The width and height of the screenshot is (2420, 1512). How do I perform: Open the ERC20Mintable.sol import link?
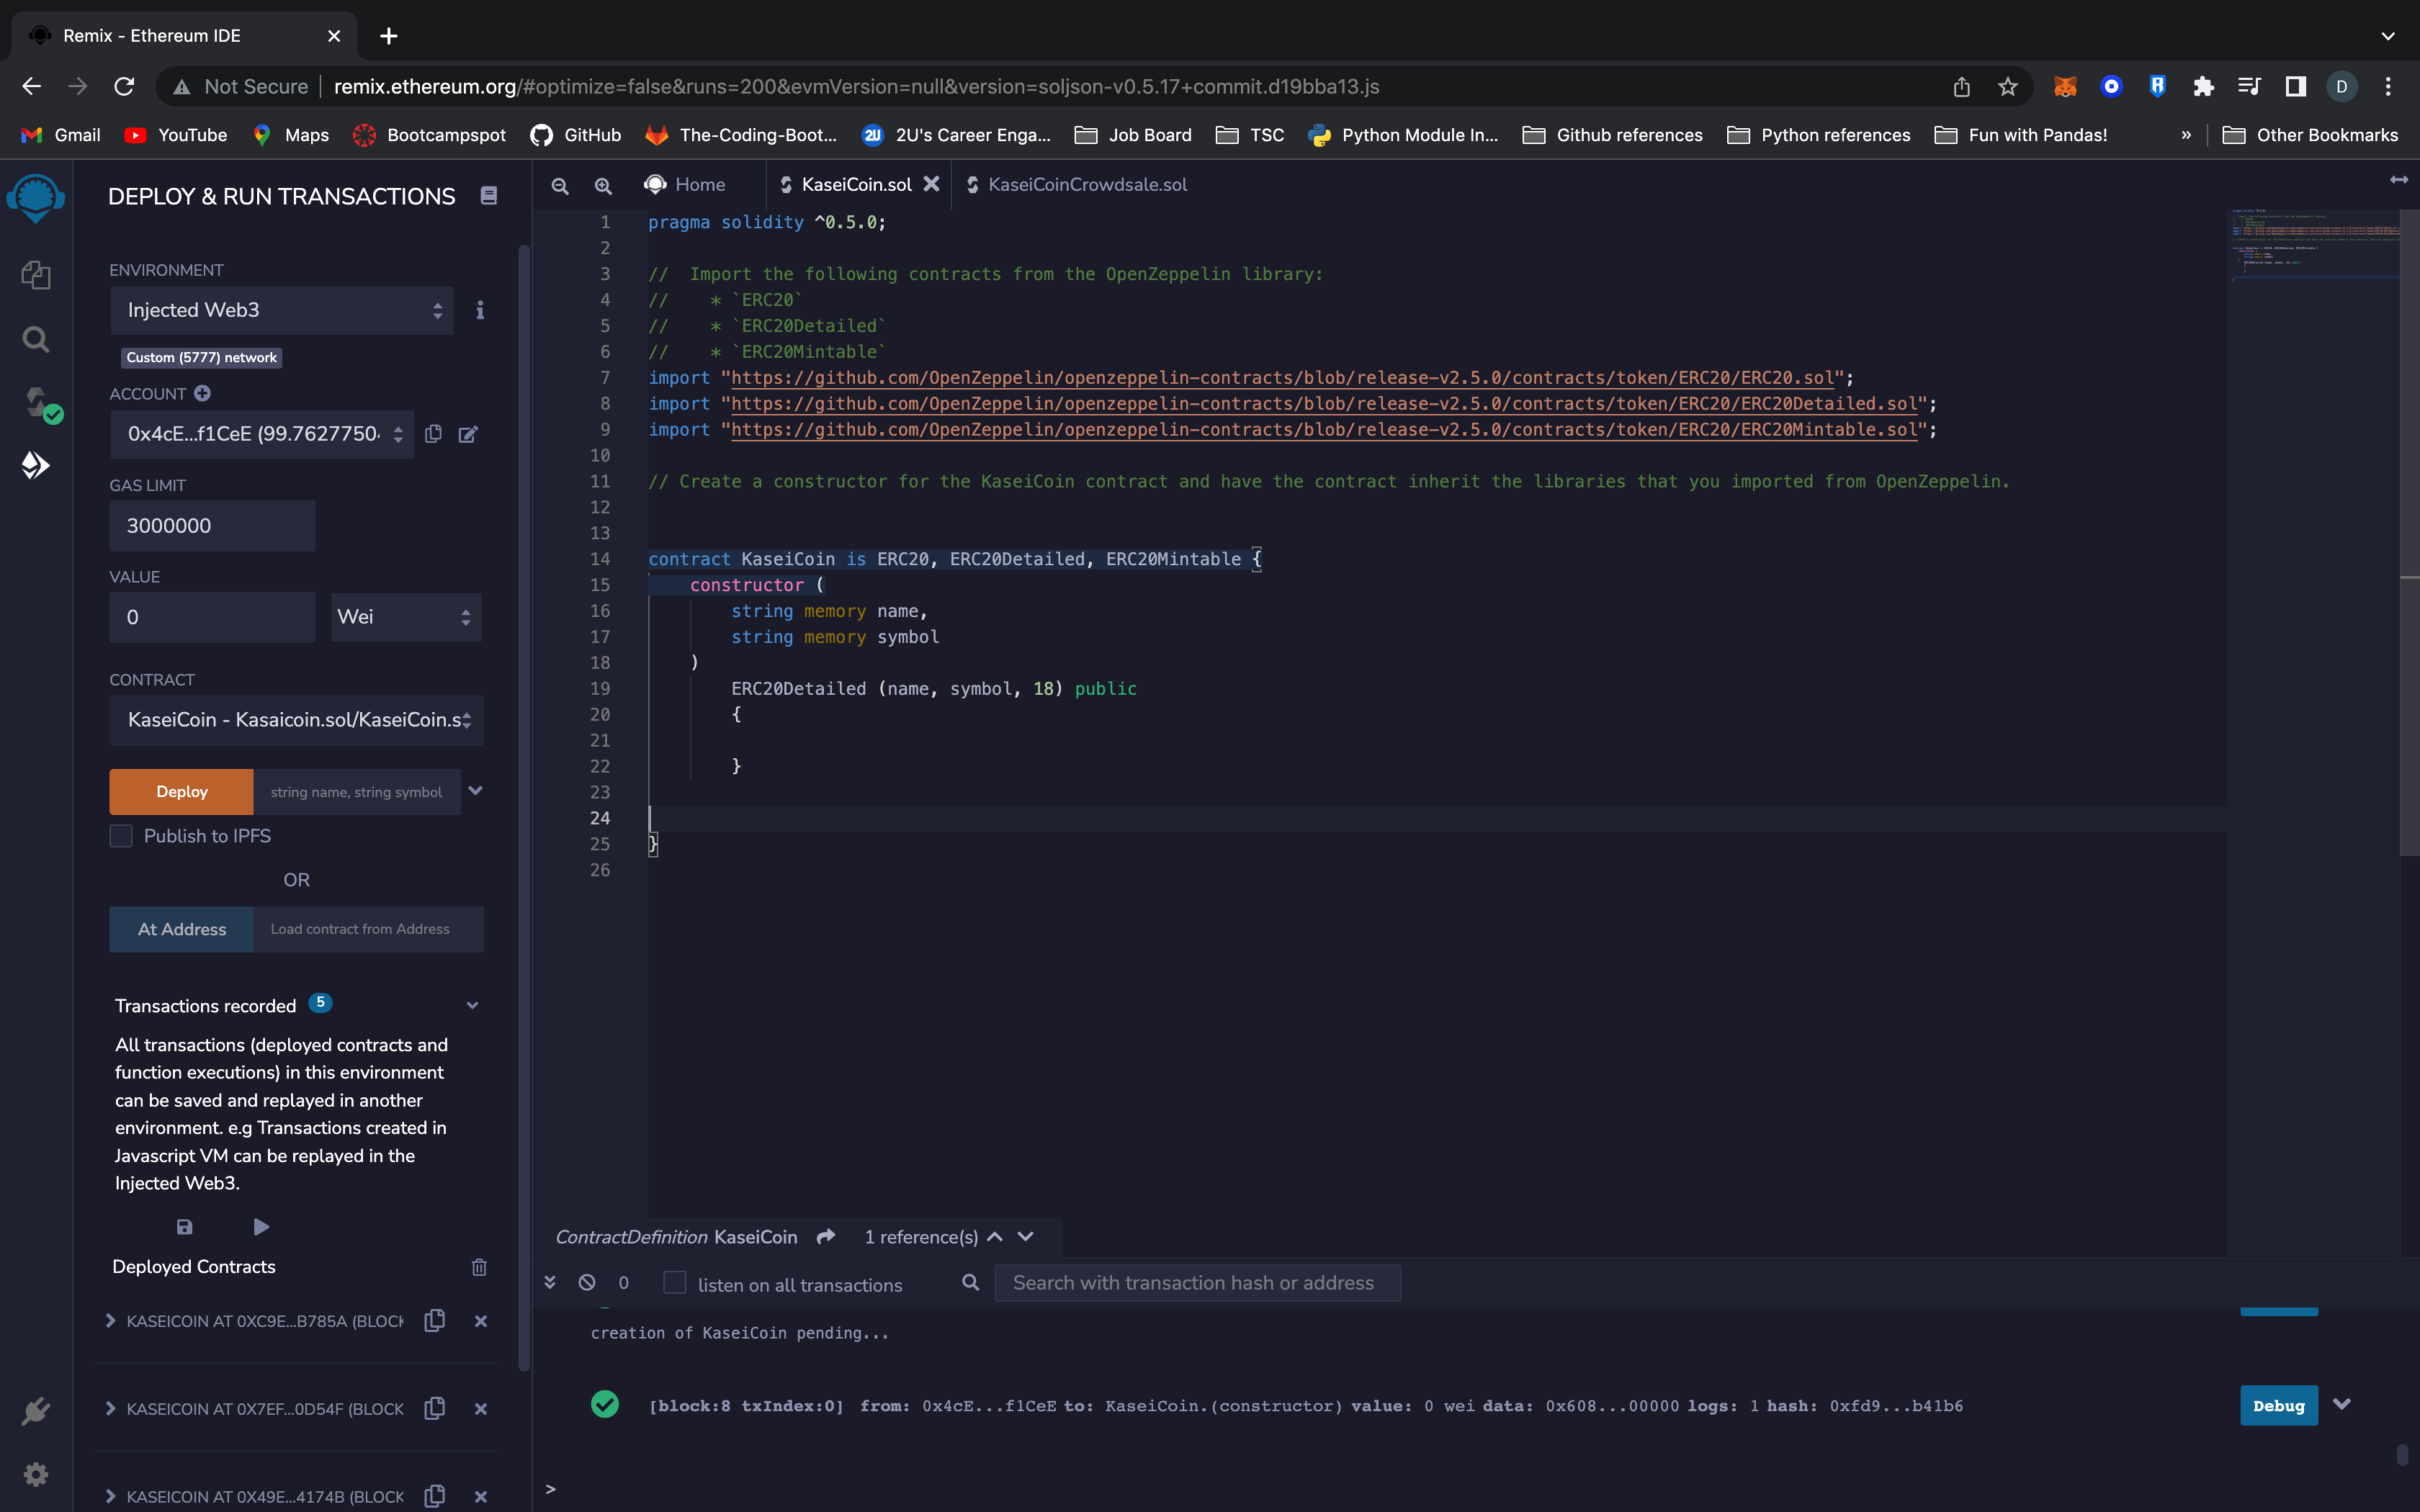[x=1324, y=430]
